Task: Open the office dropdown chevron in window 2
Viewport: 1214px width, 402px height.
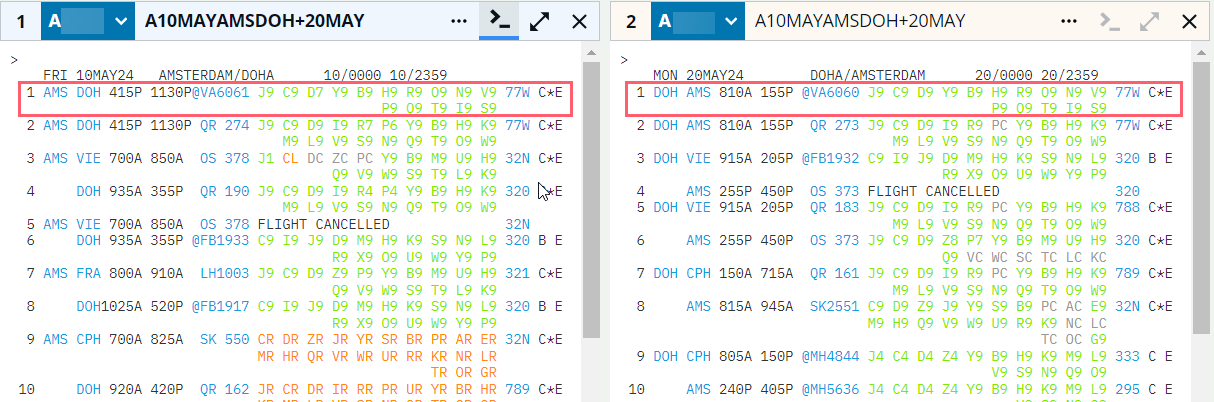Action: coord(730,21)
